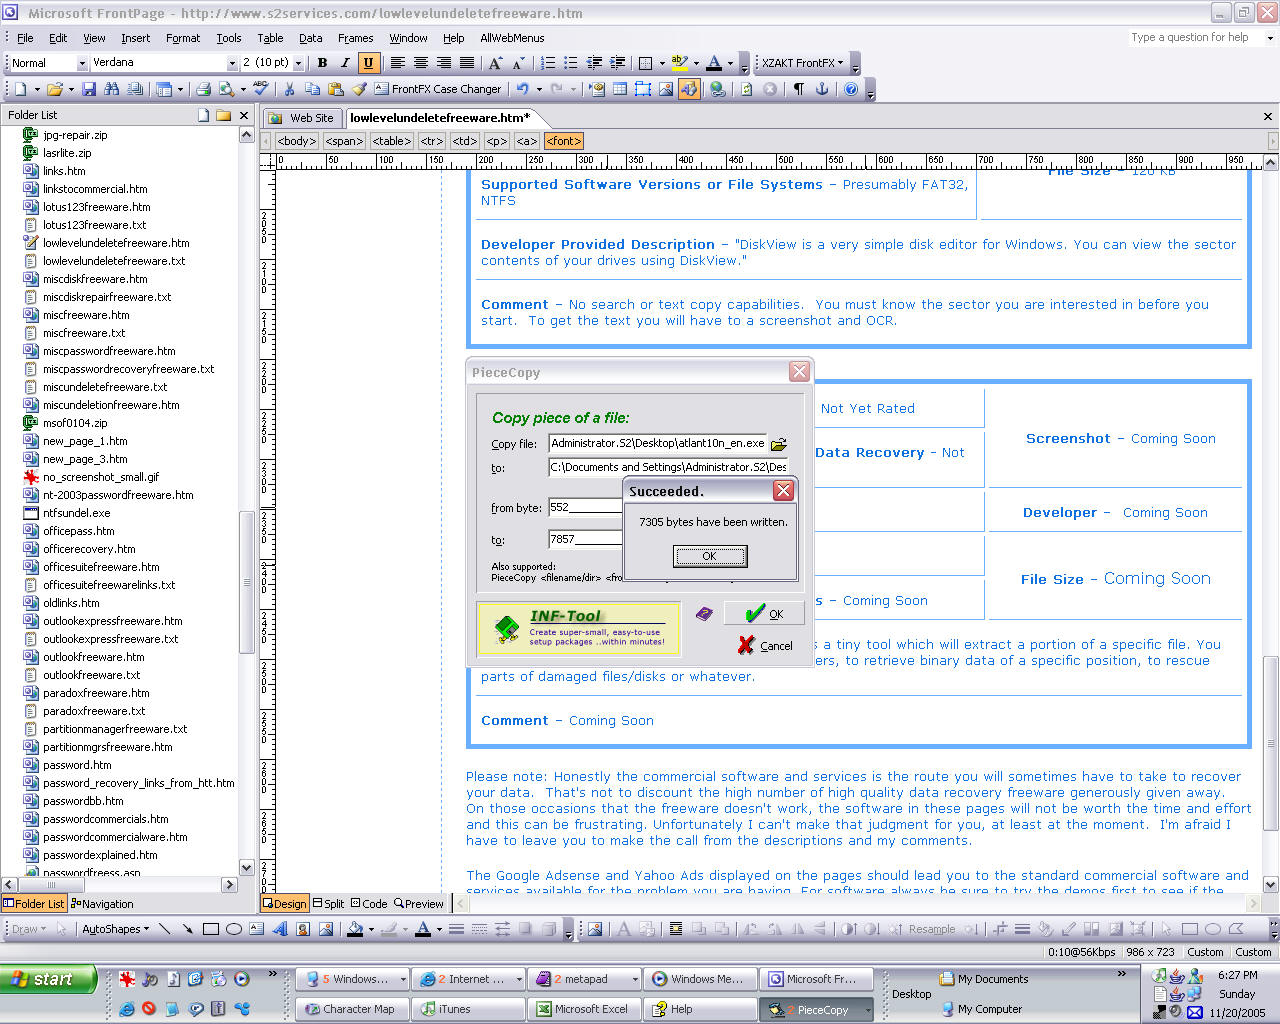The height and width of the screenshot is (1024, 1280).
Task: Switch to the Code view tab
Action: pyautogui.click(x=368, y=904)
